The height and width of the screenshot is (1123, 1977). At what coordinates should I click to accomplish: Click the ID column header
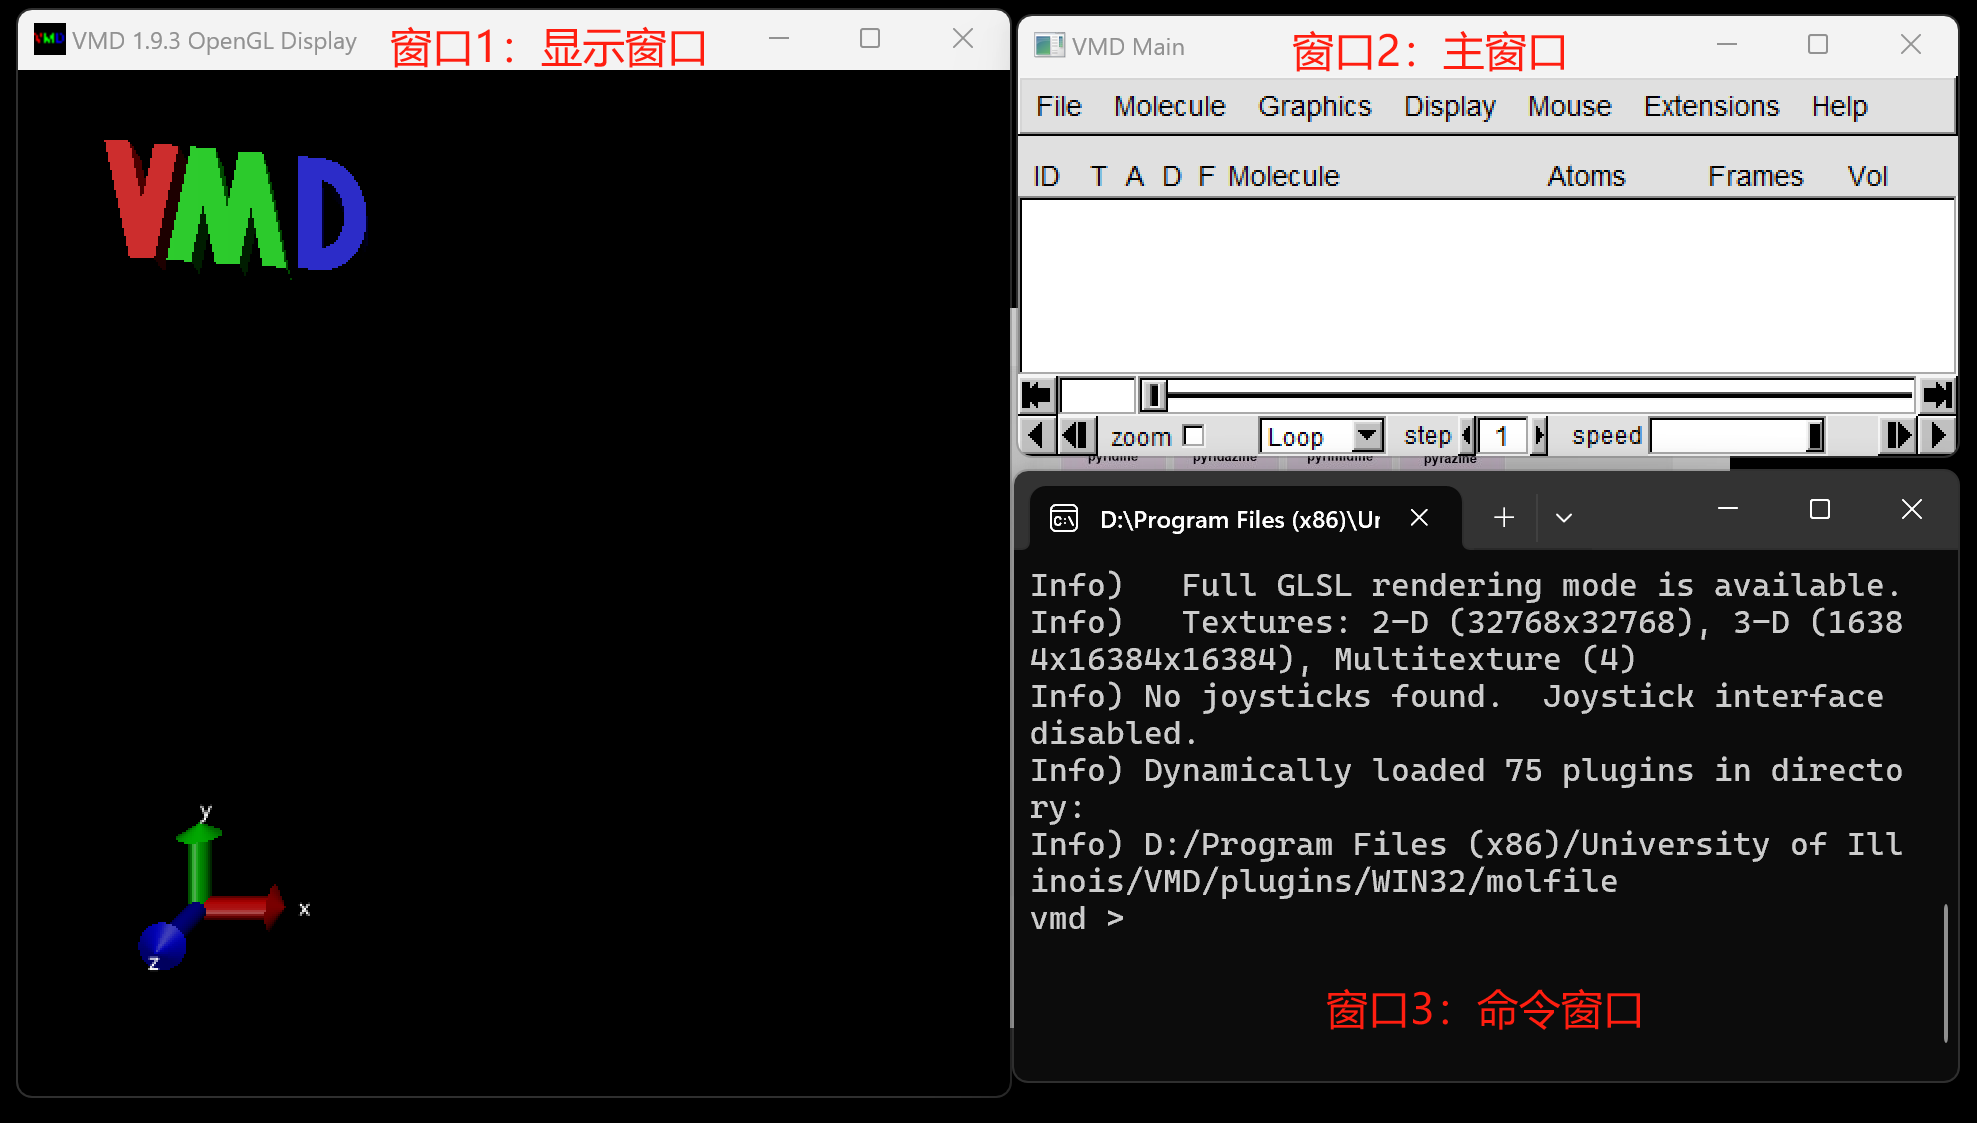click(1046, 176)
